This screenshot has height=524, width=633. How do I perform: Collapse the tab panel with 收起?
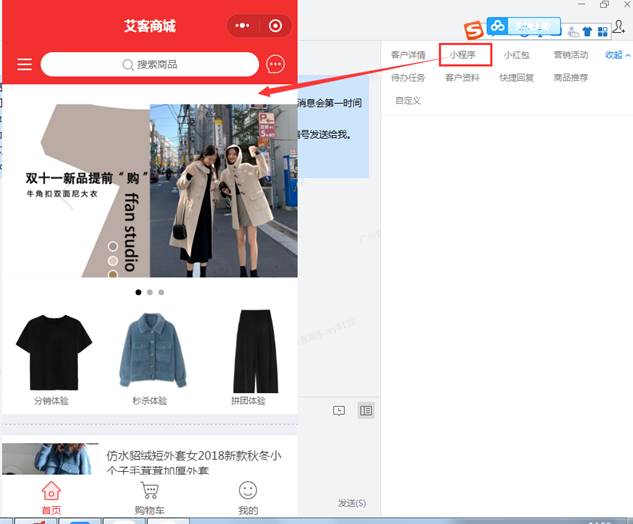coord(617,55)
